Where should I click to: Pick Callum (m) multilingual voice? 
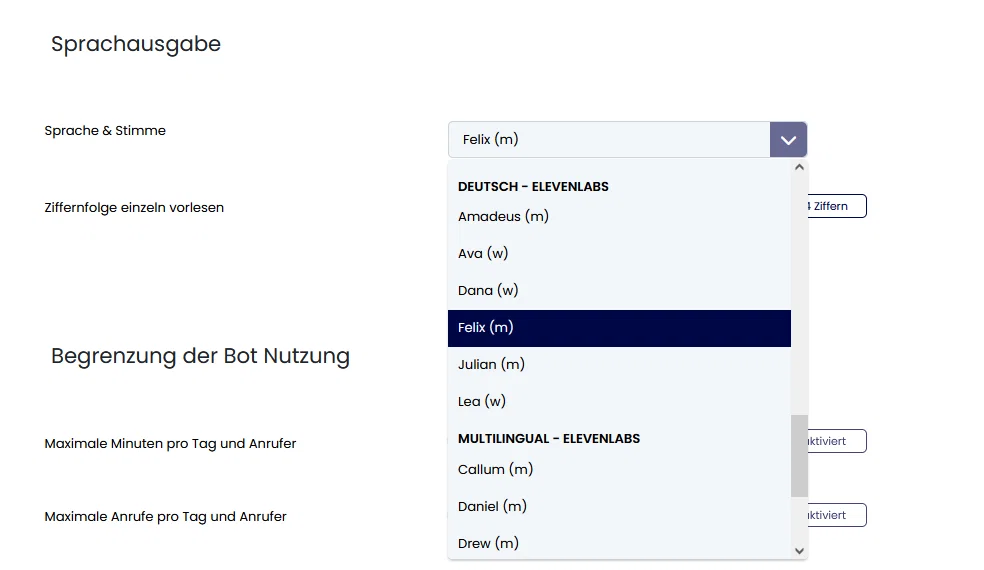pyautogui.click(x=619, y=470)
